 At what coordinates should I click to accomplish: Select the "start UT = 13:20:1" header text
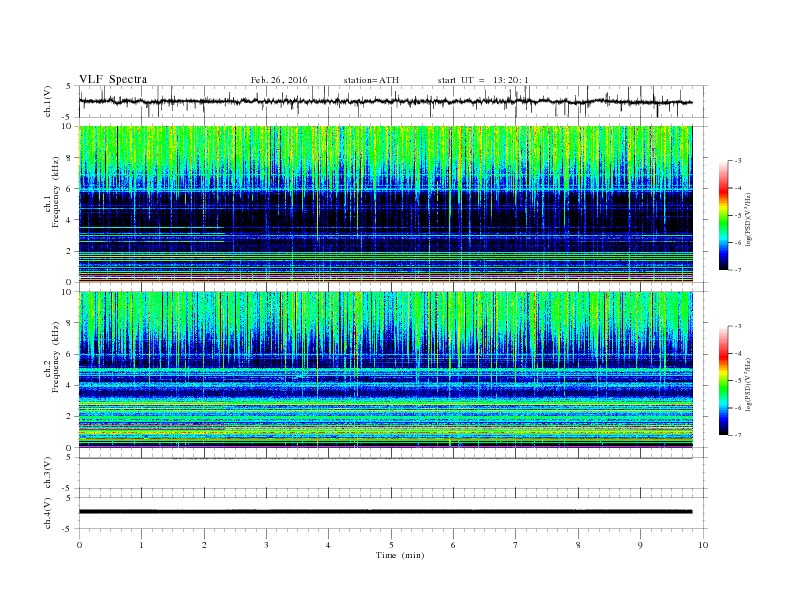pos(483,80)
